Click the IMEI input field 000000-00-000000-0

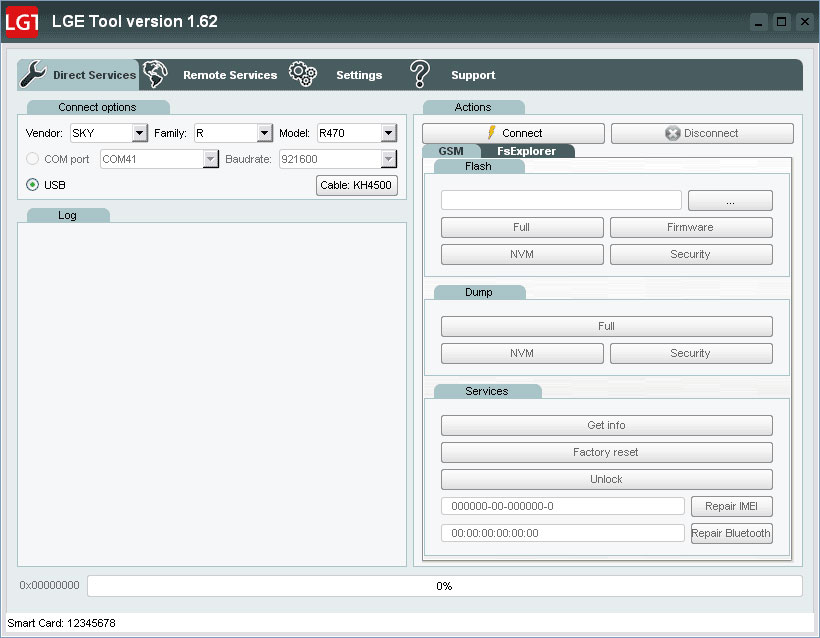pyautogui.click(x=563, y=506)
